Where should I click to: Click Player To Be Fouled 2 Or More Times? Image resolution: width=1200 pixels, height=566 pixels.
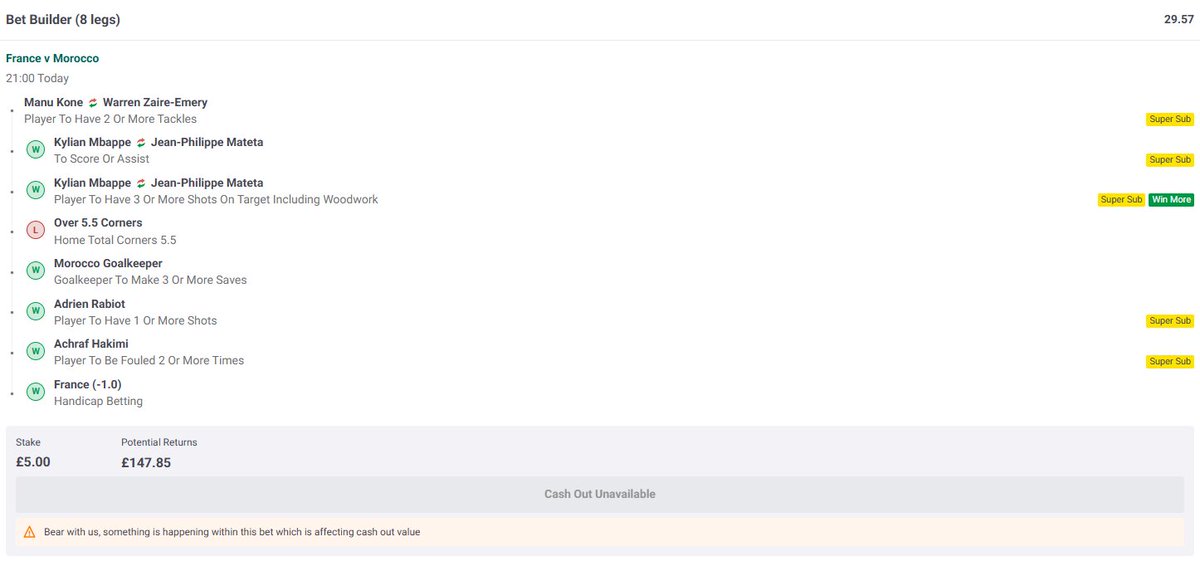pos(149,361)
